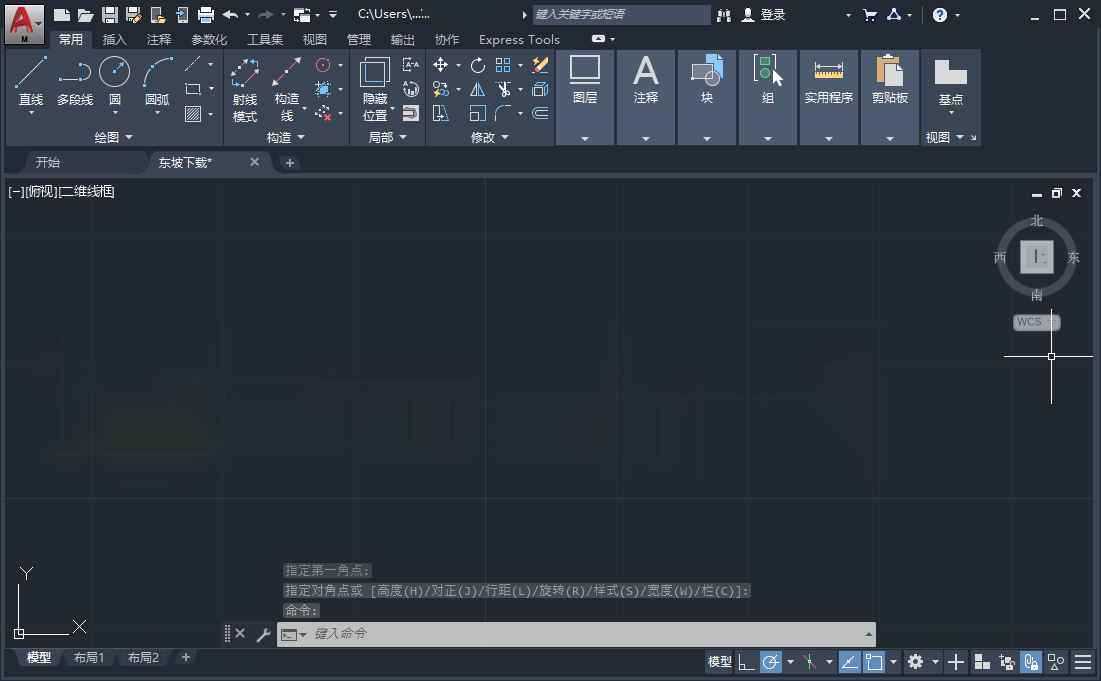
Task: Select the Mirror tool icon
Action: coord(477,89)
